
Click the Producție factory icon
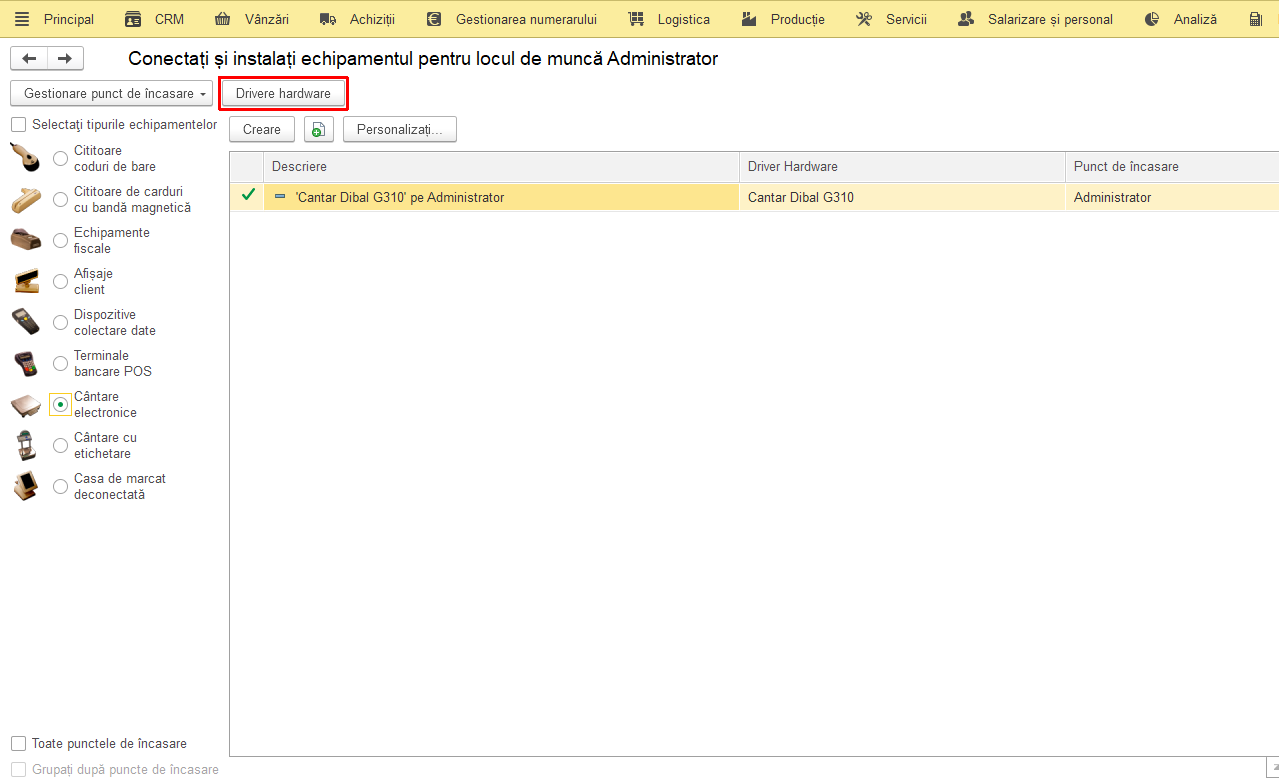(749, 19)
